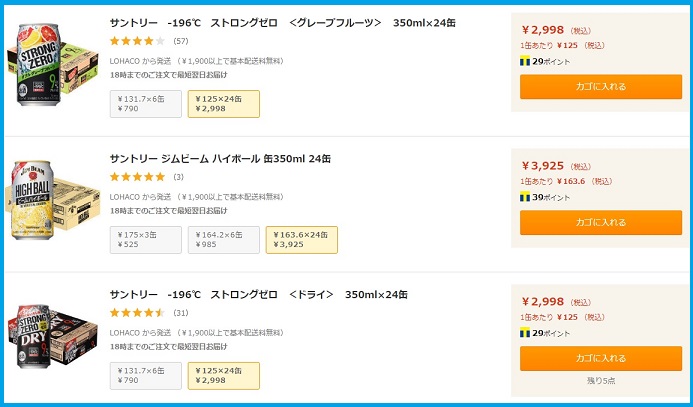This screenshot has height=407, width=693.
Task: Choose the ¥131.7×6缶 option for Strong Zero Dry
Action: click(x=146, y=376)
